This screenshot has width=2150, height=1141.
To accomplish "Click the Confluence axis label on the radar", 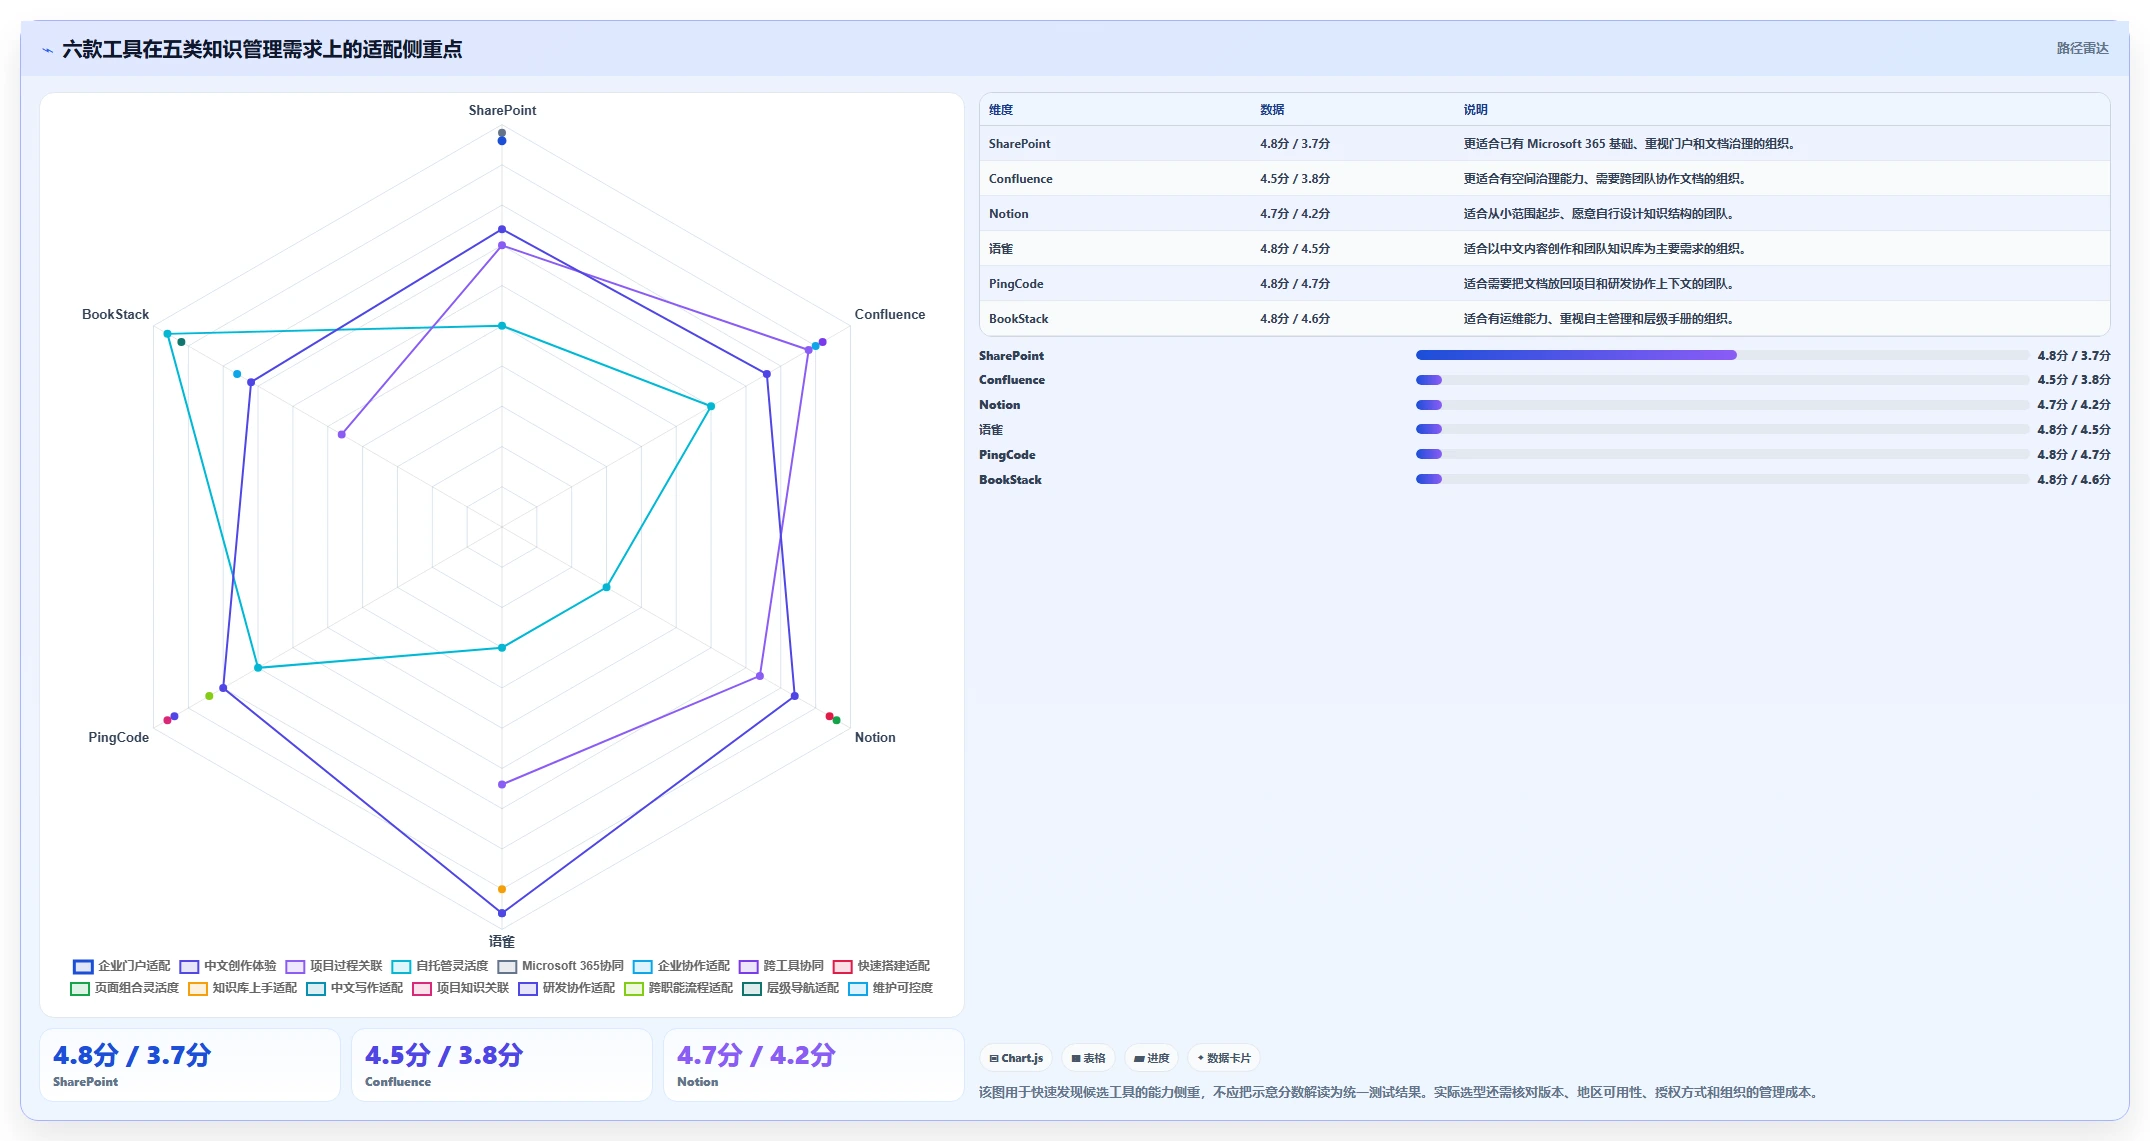I will (890, 314).
